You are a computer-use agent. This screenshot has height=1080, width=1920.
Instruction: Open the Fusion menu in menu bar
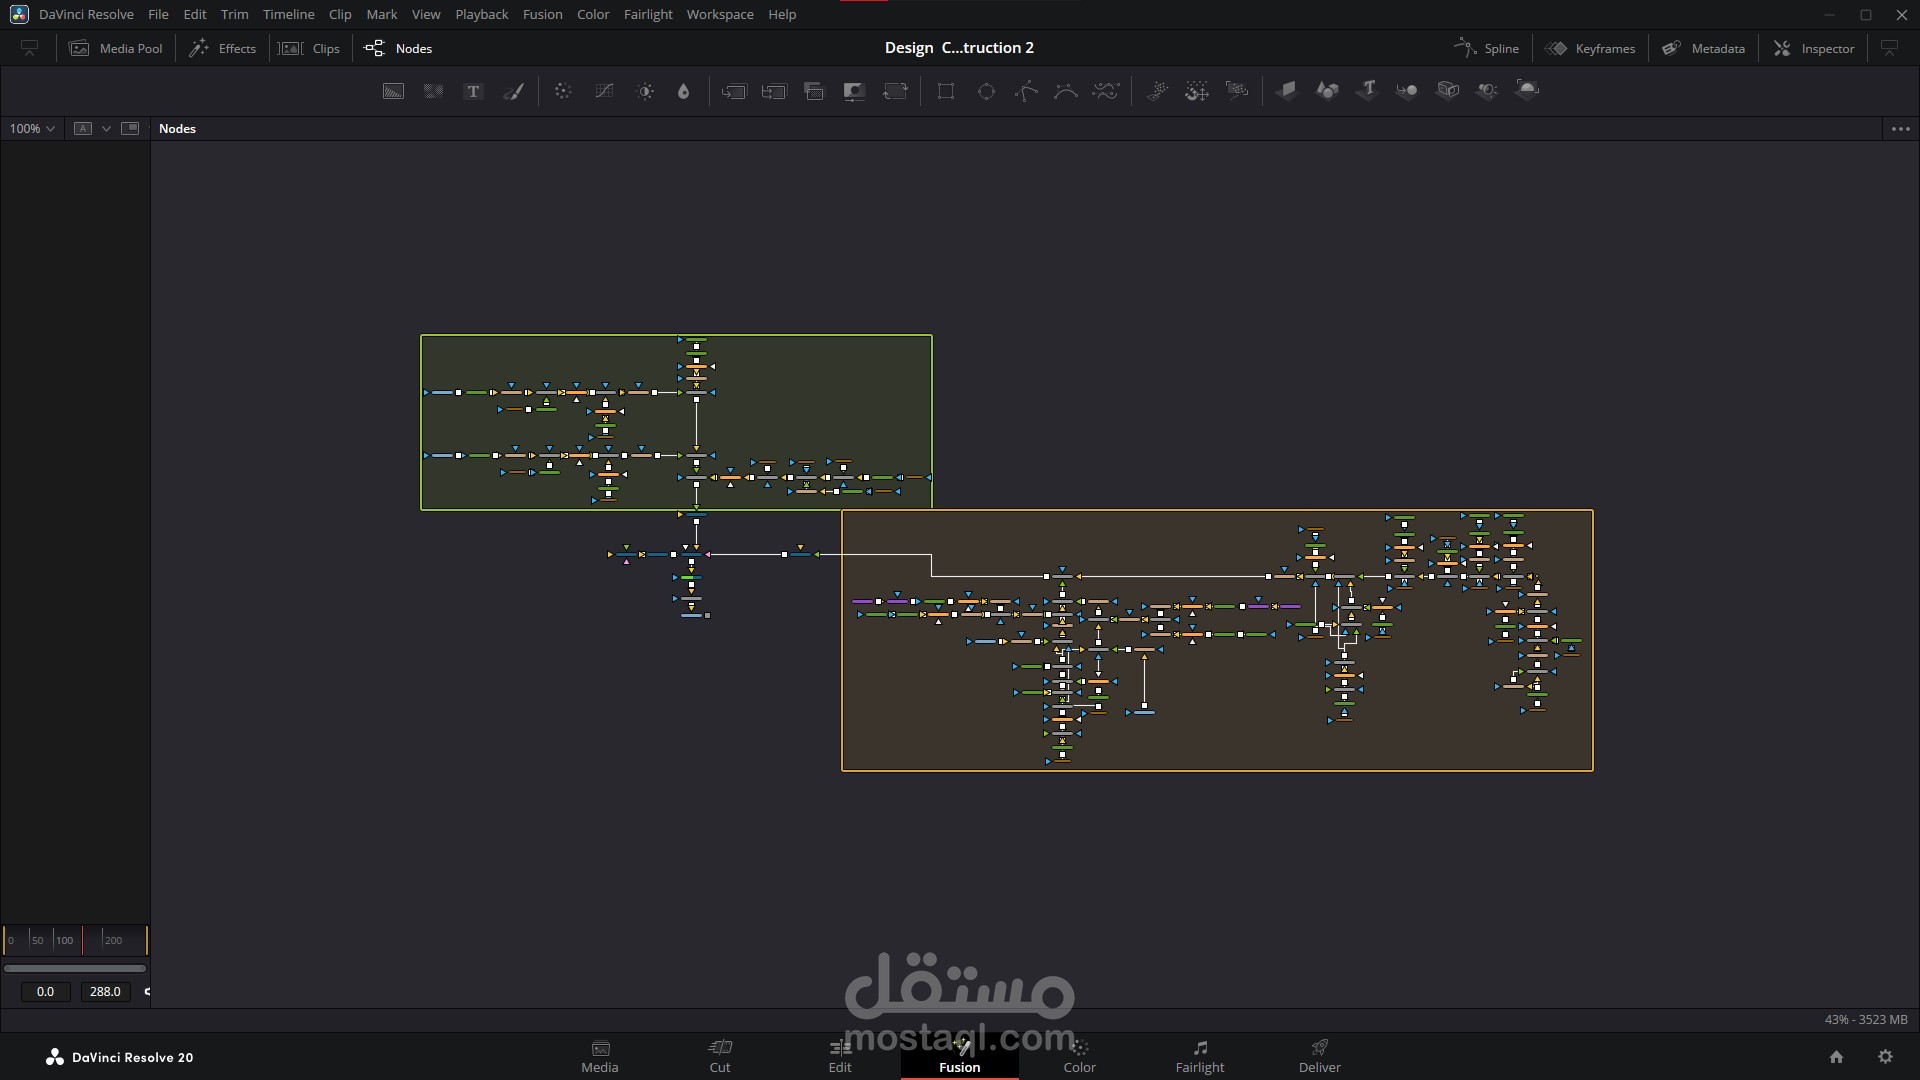[542, 14]
